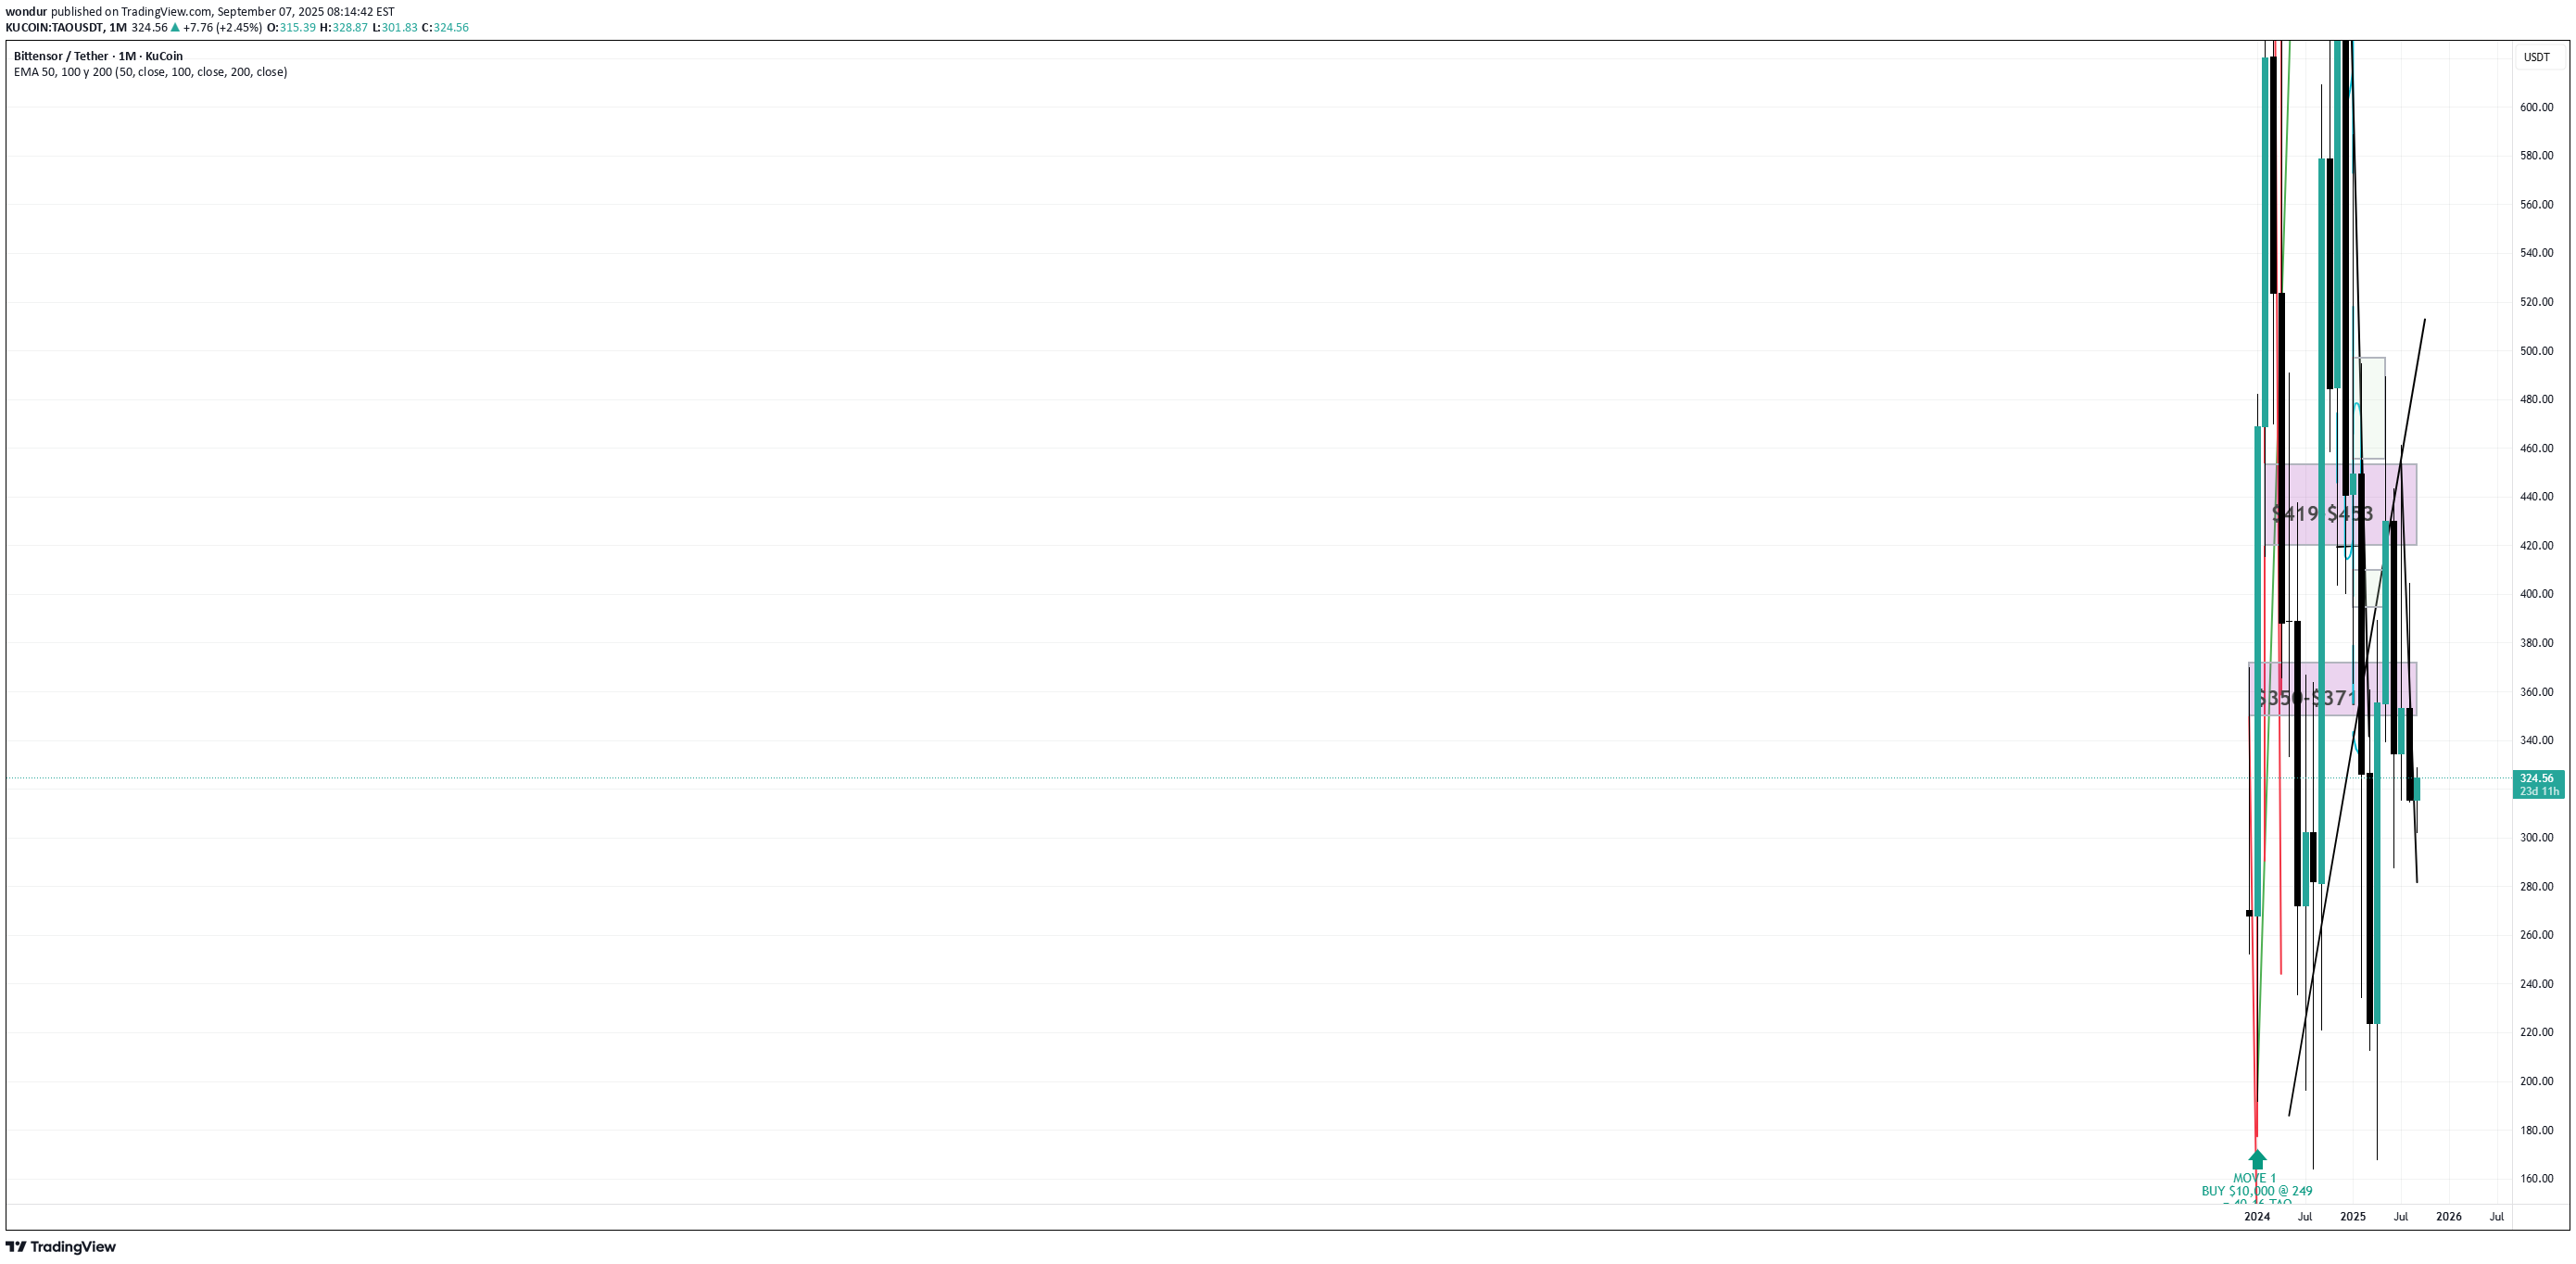Click the 2026 label on the time axis

coord(2449,1216)
